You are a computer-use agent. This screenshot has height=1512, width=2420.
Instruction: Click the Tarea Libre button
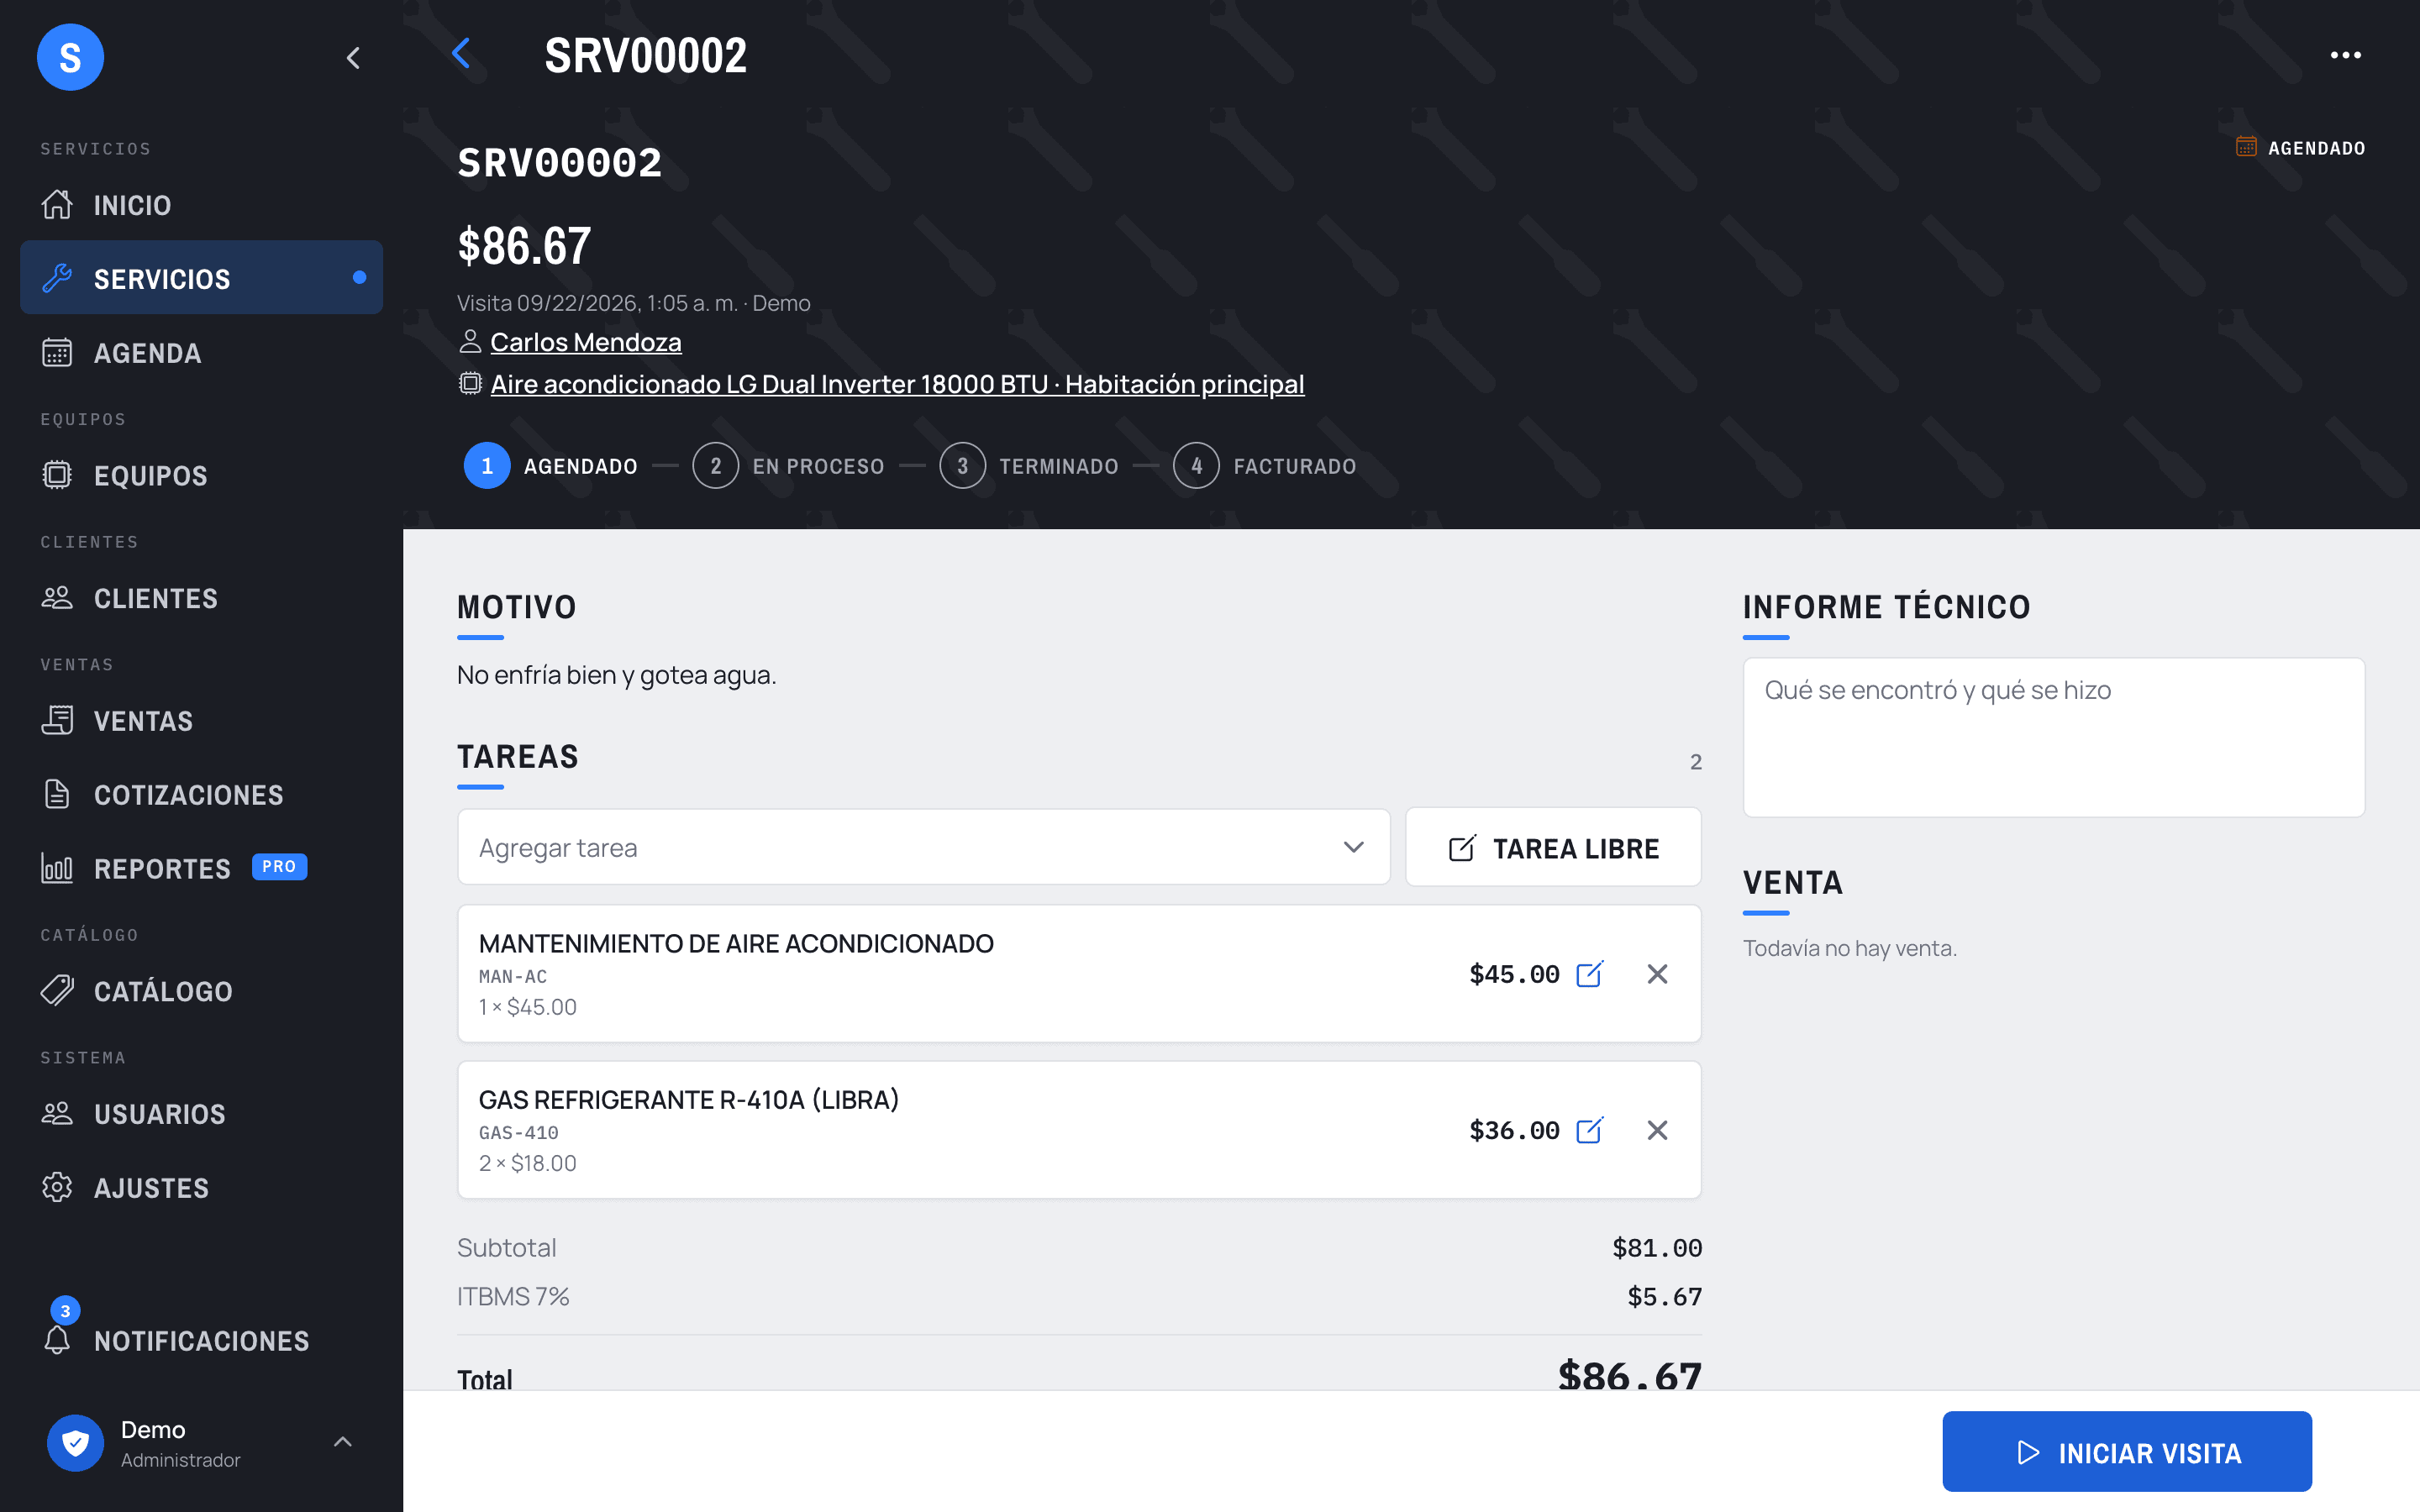[1553, 848]
